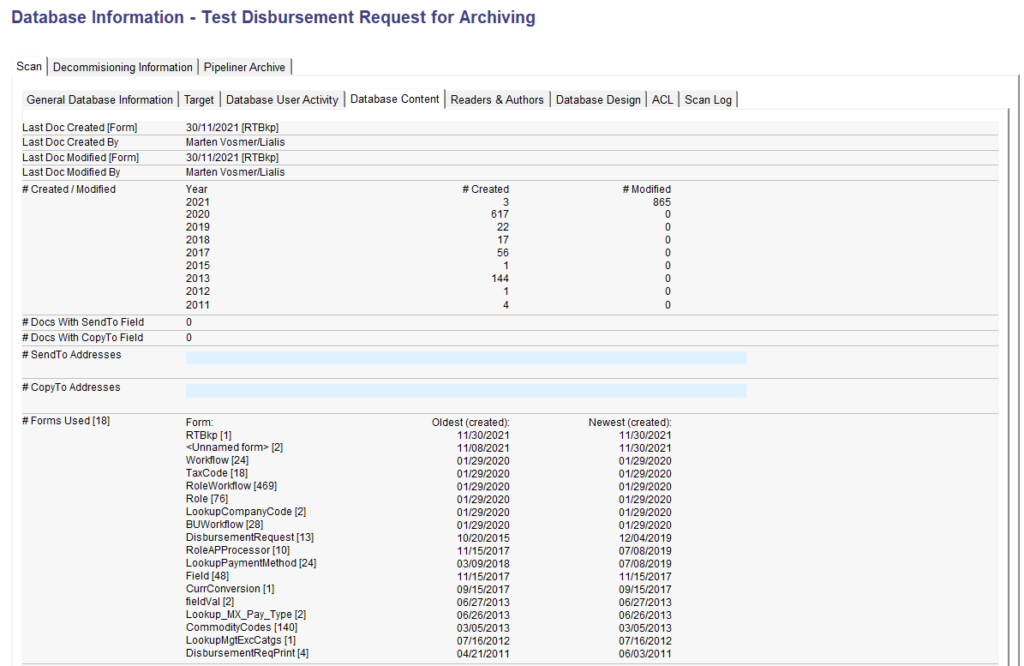This screenshot has height=666, width=1024.
Task: Switch to the Decommissioning Information tab
Action: (x=122, y=66)
